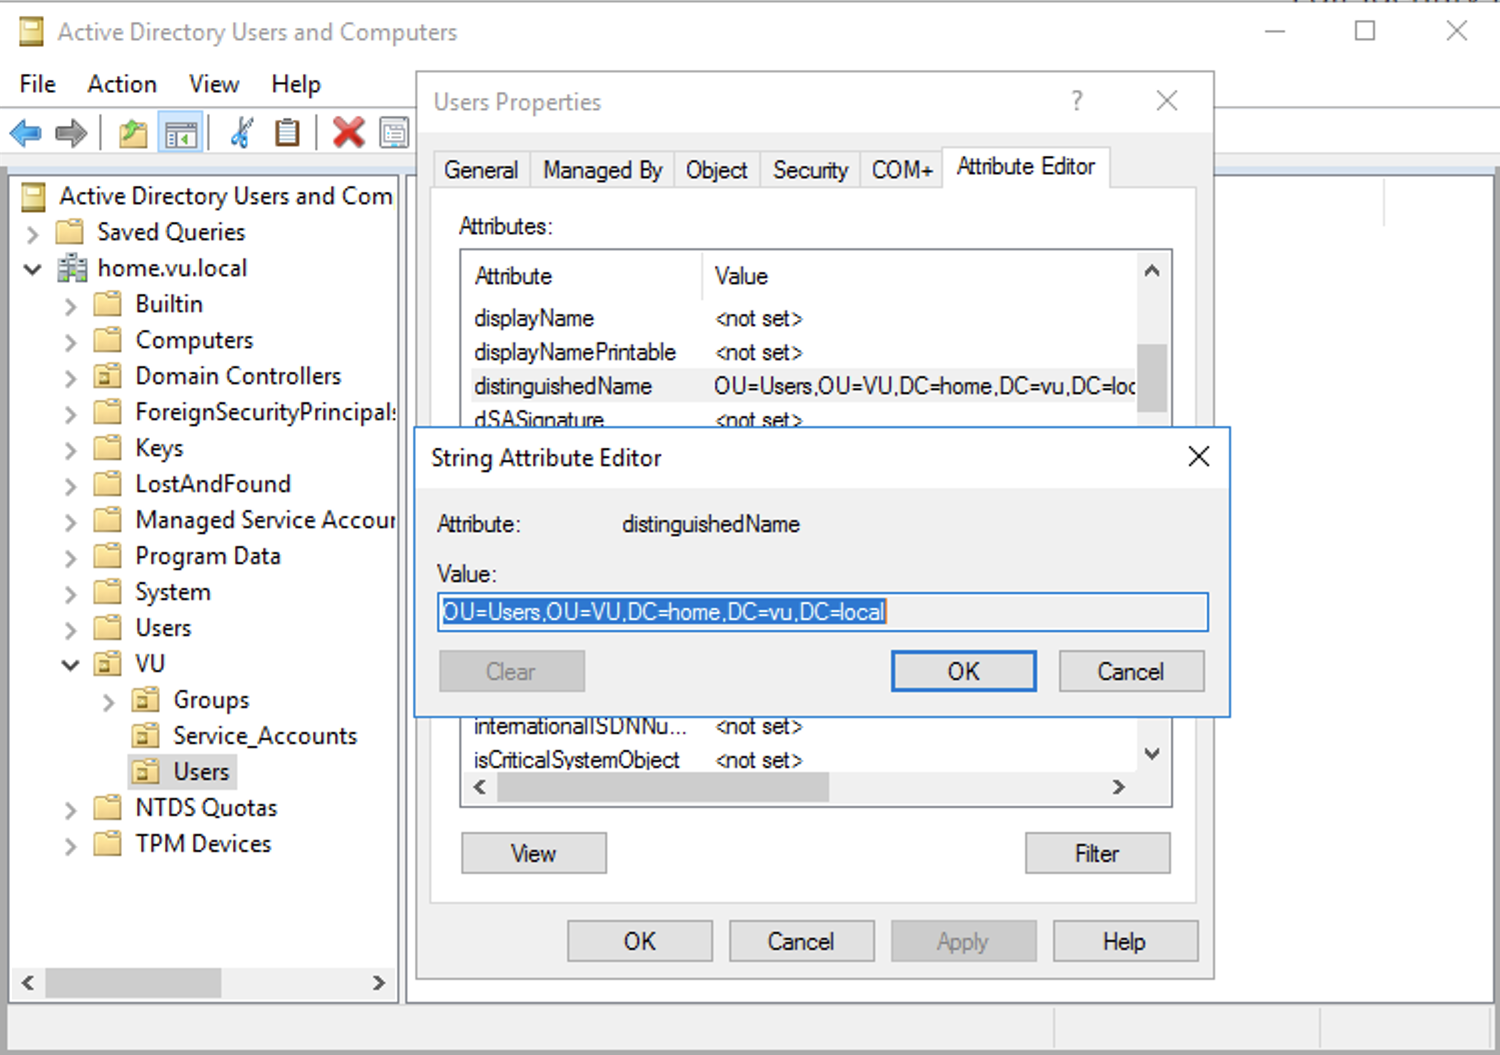Viewport: 1500px width, 1055px height.
Task: Select the isCriticalSystemObject attribute row
Action: click(x=803, y=760)
